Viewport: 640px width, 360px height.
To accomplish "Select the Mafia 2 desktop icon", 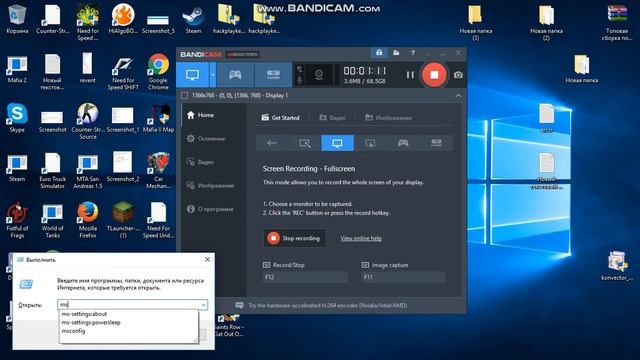I will (17, 69).
